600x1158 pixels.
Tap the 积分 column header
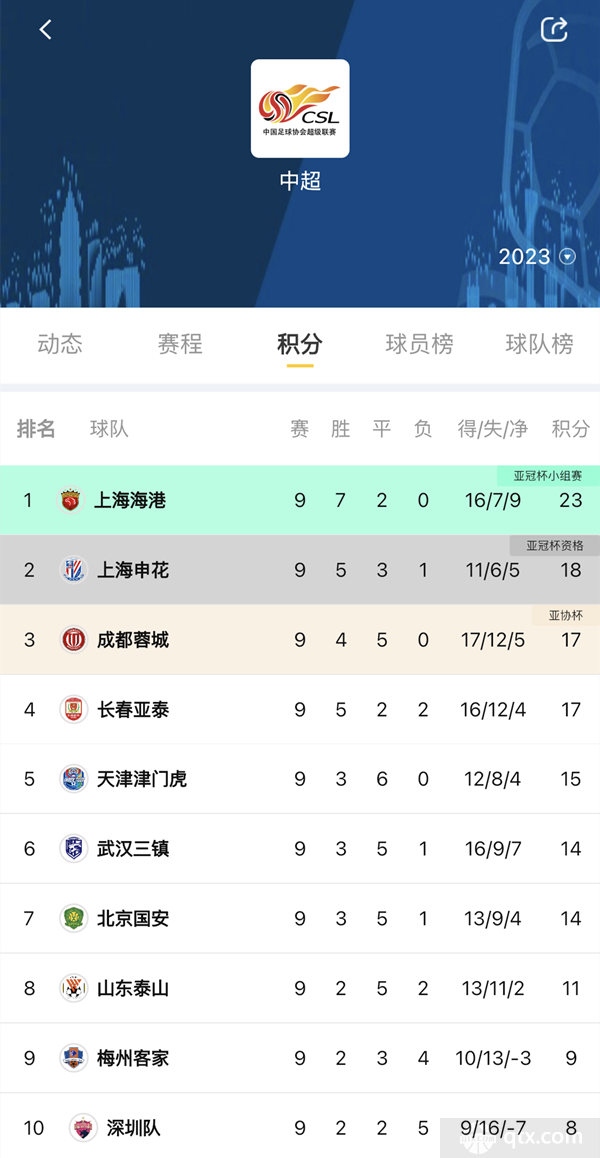click(x=570, y=428)
